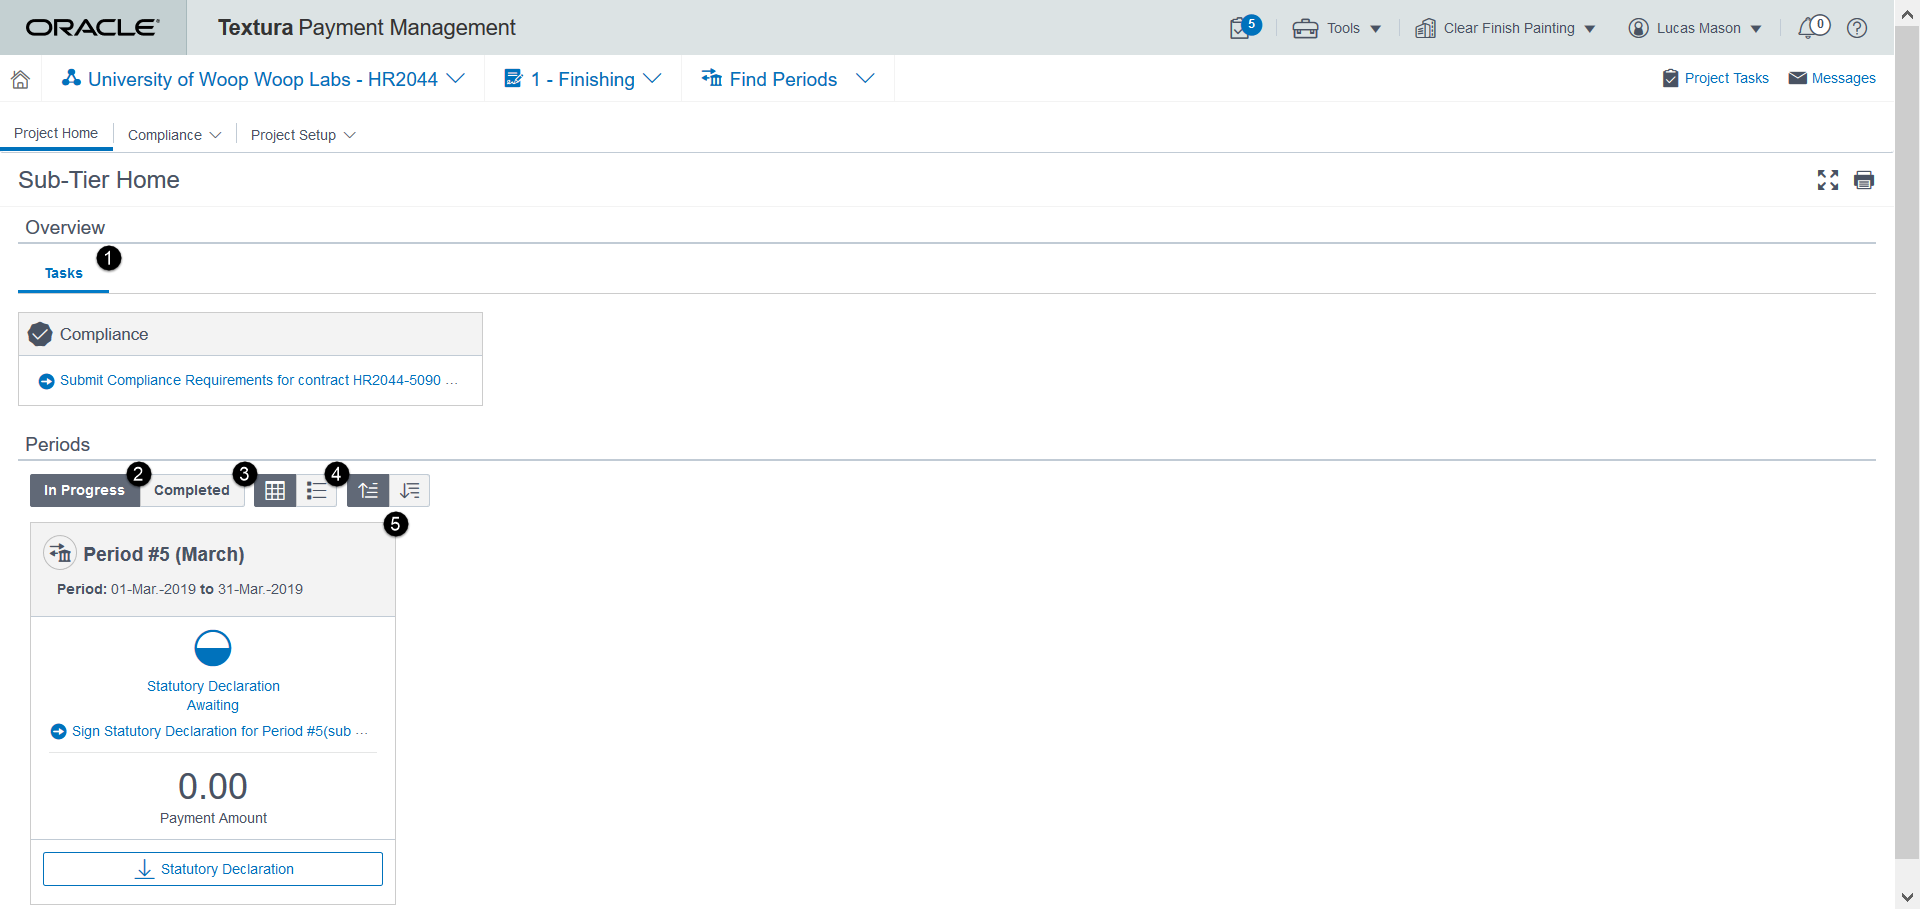
Task: Click the Find Periods icon
Action: tap(711, 78)
